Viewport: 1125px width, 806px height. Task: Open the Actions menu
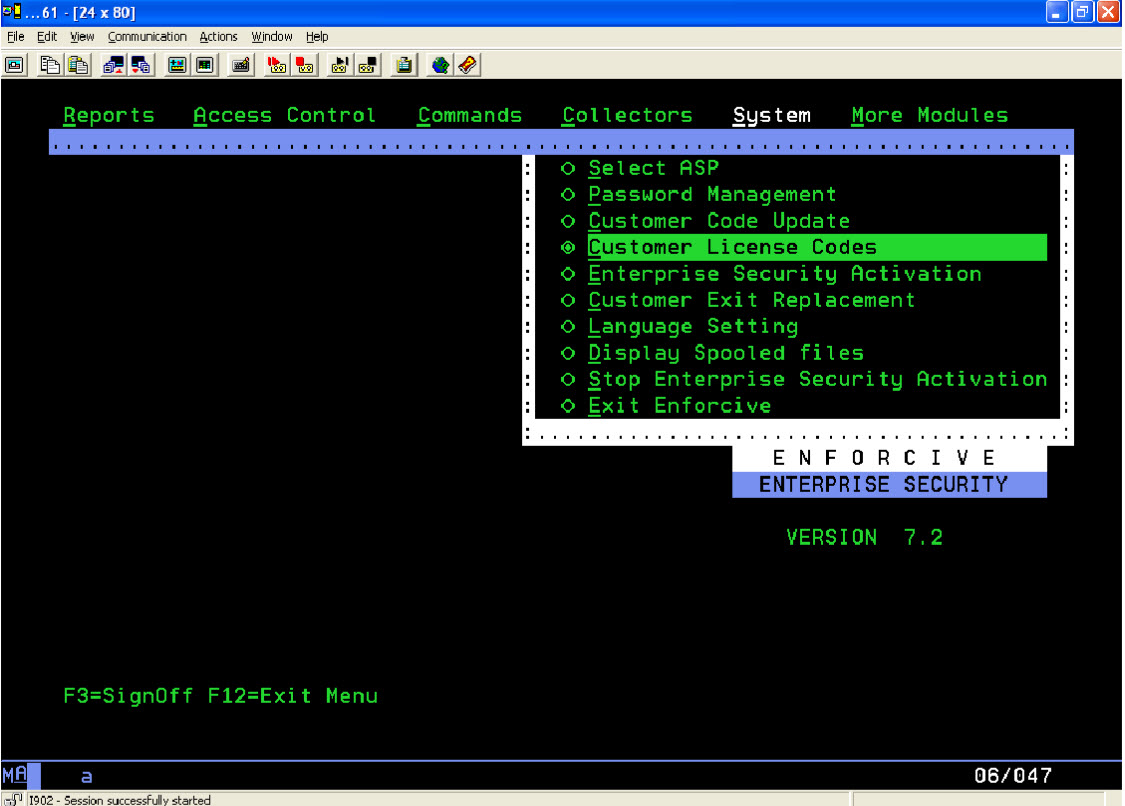point(218,37)
